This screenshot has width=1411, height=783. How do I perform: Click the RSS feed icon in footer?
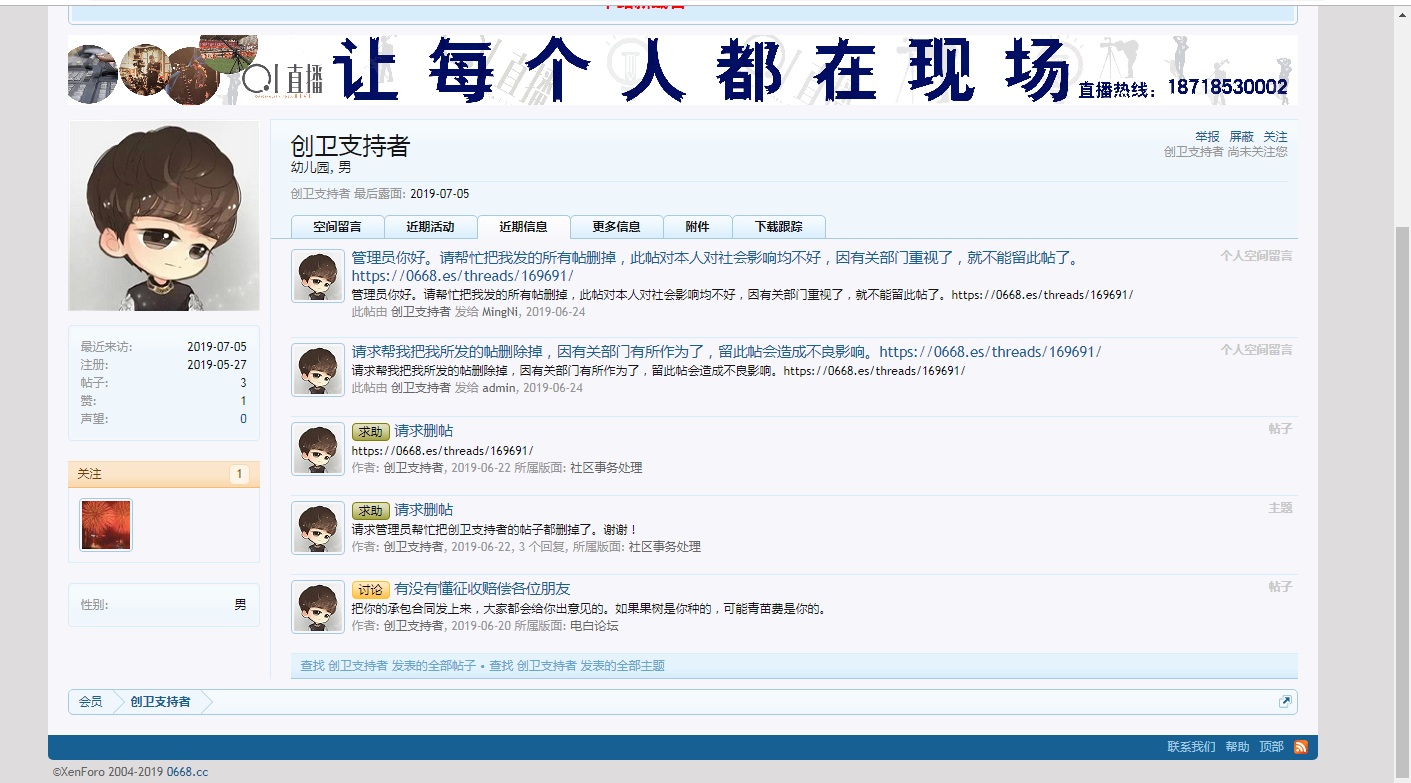click(1300, 747)
